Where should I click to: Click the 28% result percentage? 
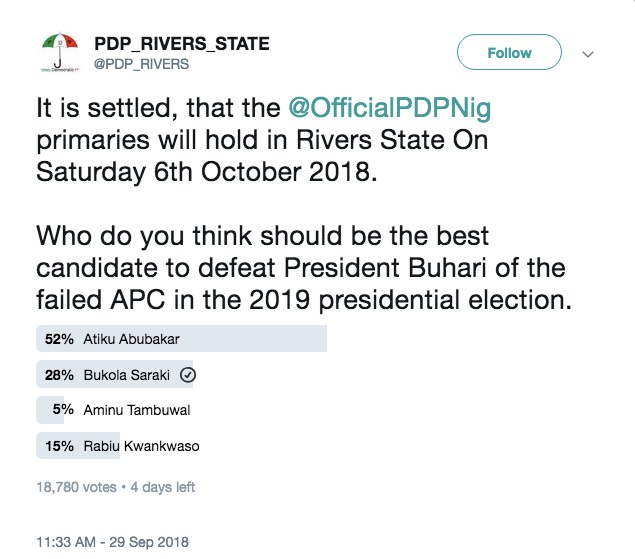[58, 376]
